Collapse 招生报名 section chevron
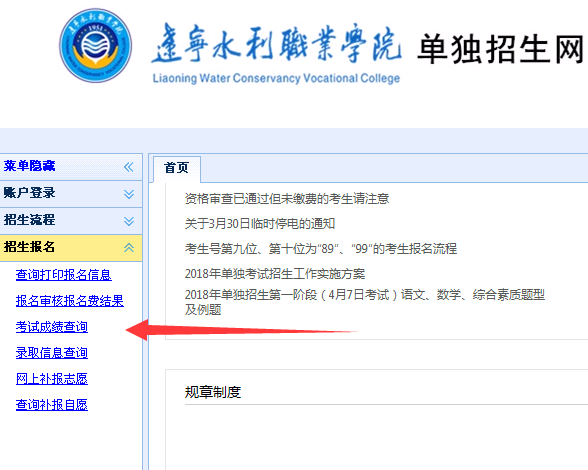Viewport: 588px width, 470px height. coord(129,248)
